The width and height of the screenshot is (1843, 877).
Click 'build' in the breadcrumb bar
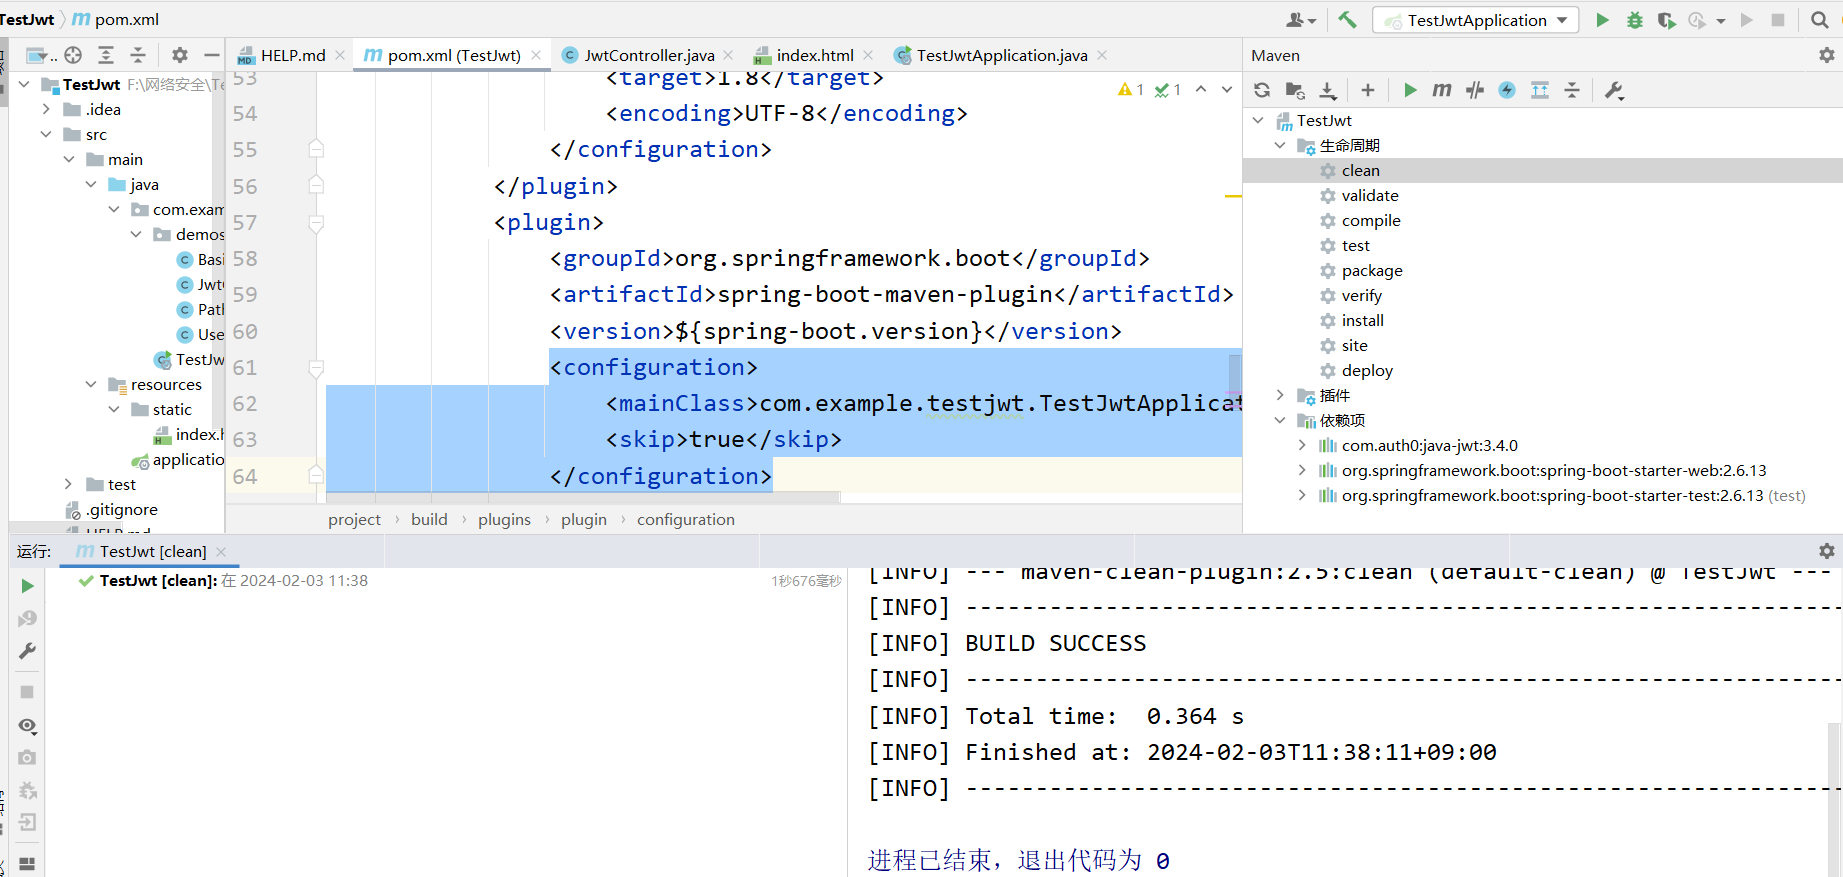pos(429,520)
